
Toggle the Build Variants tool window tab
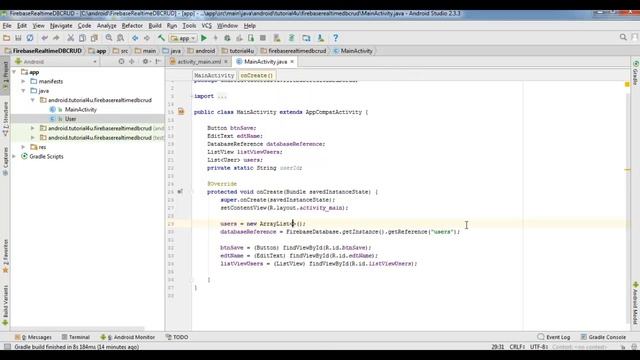tap(5, 305)
